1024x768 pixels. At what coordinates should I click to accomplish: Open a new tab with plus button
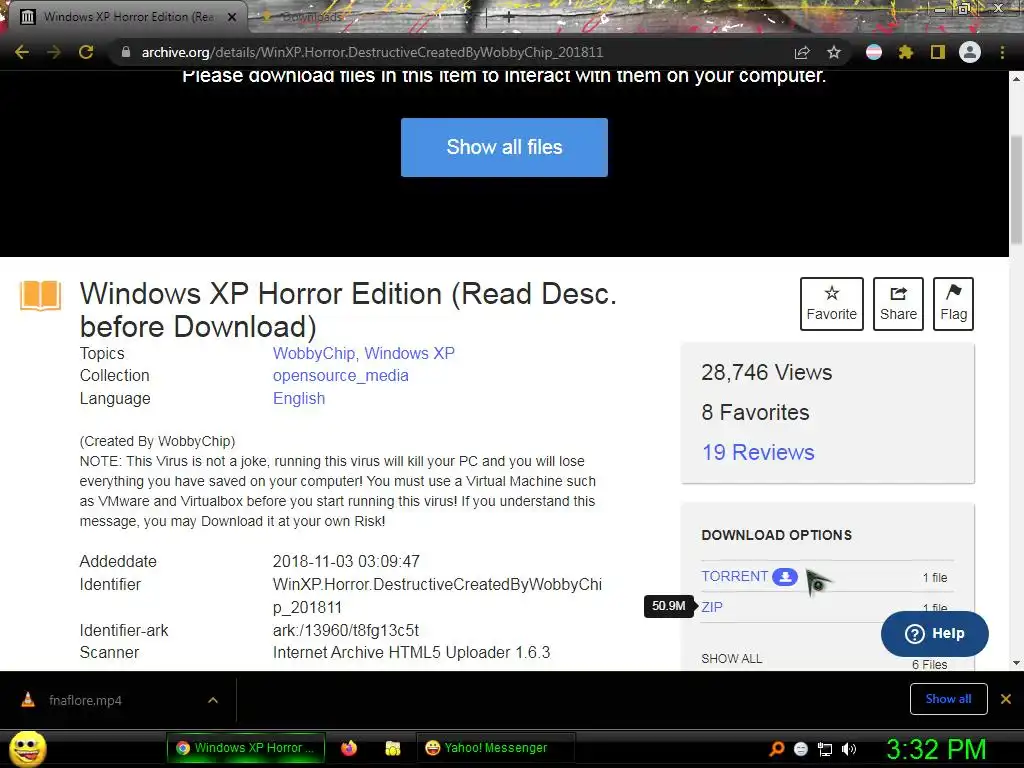point(509,17)
